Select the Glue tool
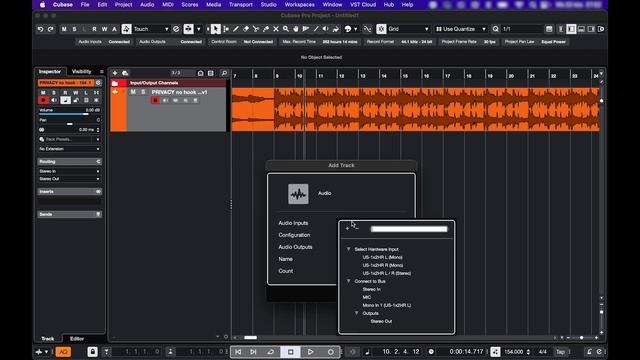Viewport: 640px width, 360px height. [x=266, y=29]
